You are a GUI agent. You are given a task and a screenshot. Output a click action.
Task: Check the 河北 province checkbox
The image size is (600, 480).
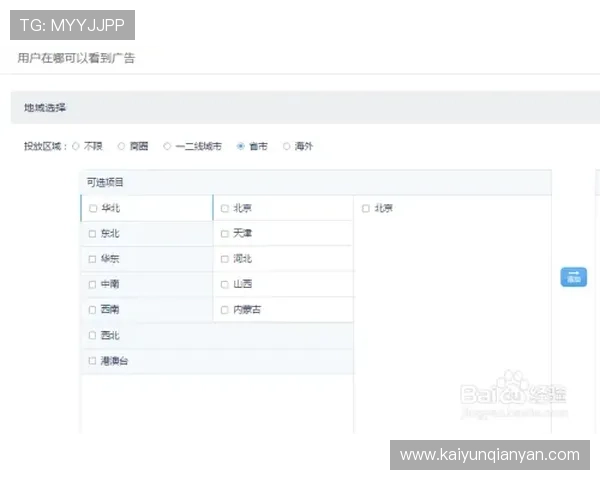(225, 259)
